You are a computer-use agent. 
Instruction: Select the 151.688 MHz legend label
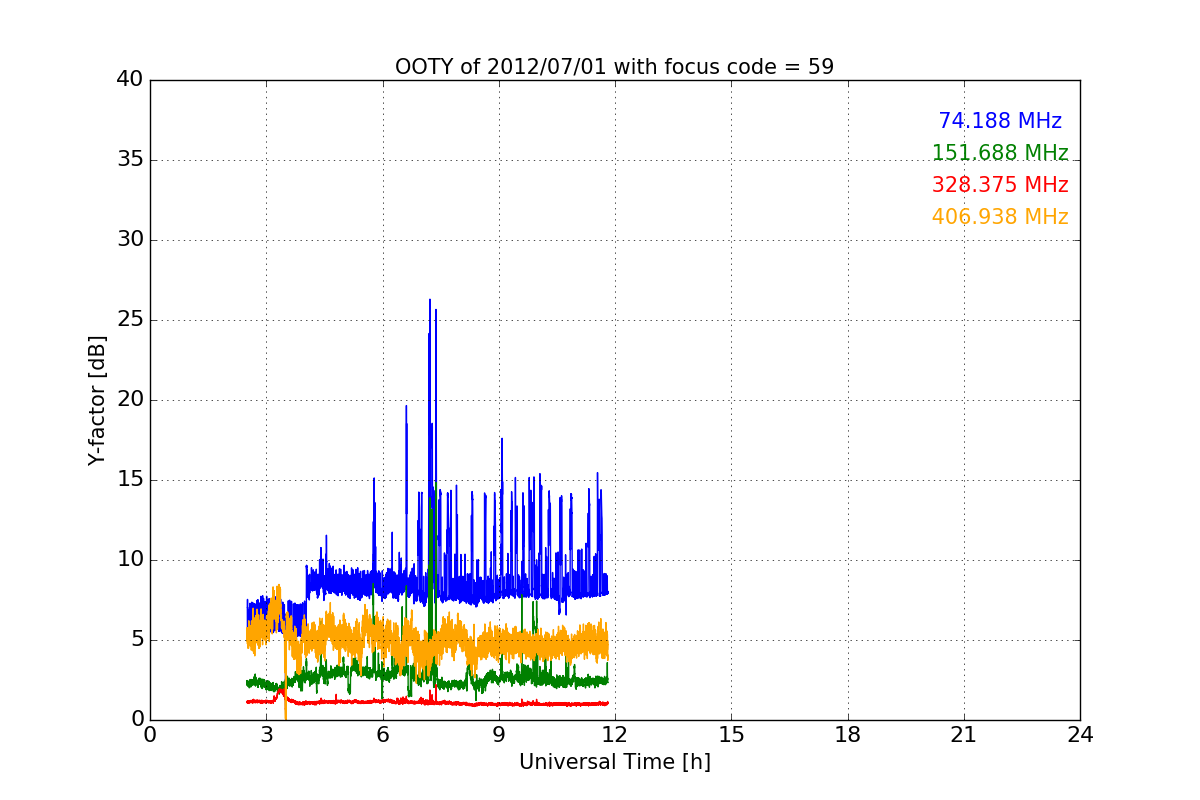click(1000, 153)
